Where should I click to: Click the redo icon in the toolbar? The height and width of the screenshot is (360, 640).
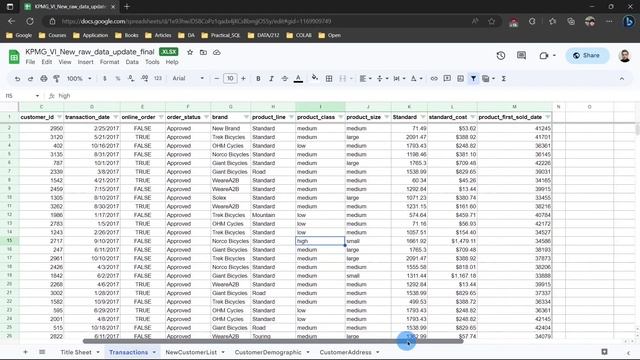point(30,78)
